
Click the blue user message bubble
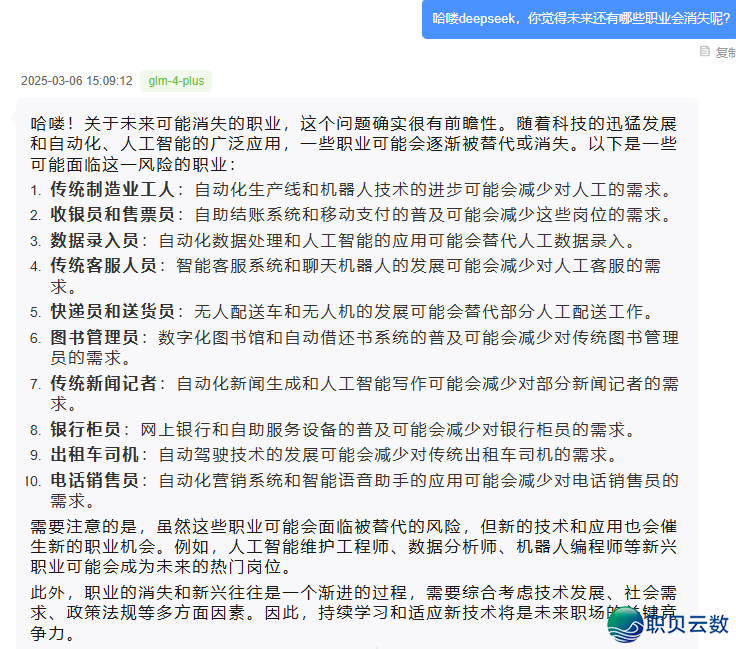pos(579,19)
